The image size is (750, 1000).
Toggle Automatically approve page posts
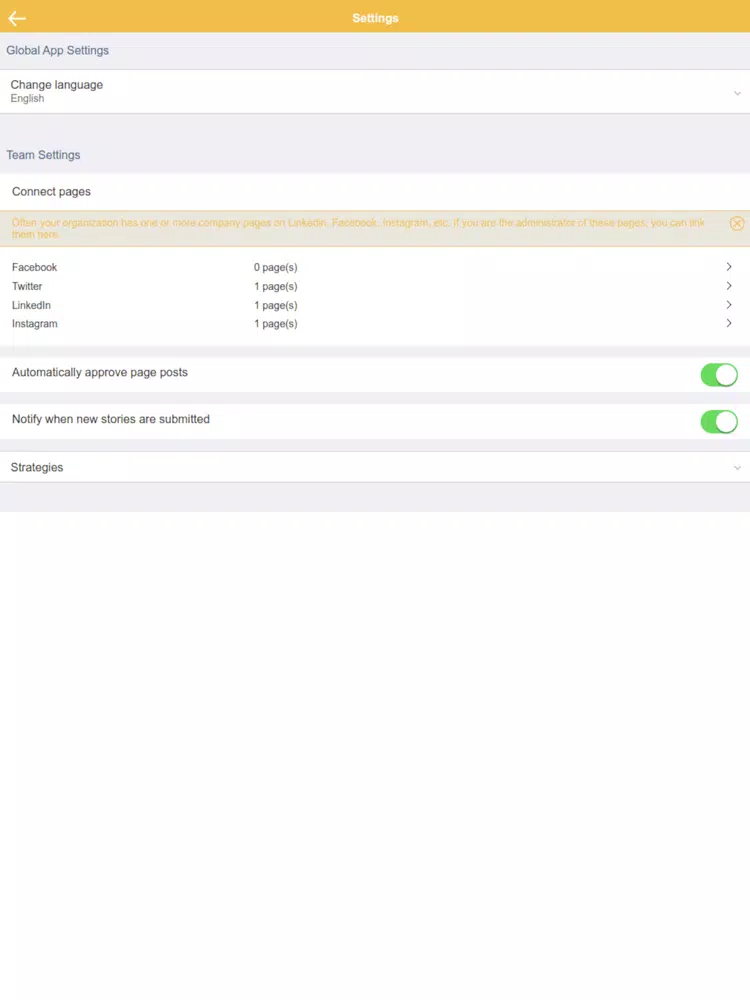(719, 375)
